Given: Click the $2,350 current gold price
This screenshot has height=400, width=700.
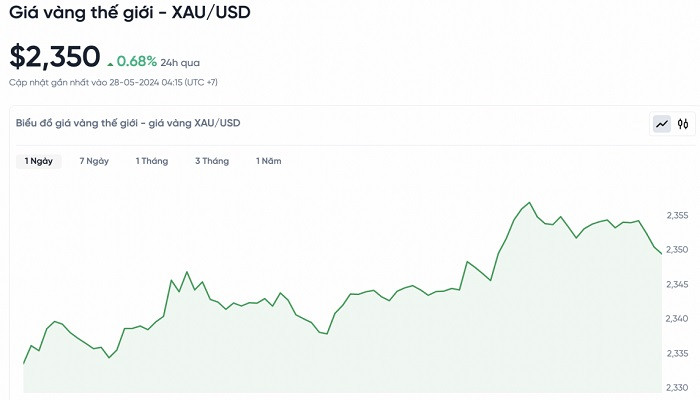Looking at the screenshot, I should (55, 57).
